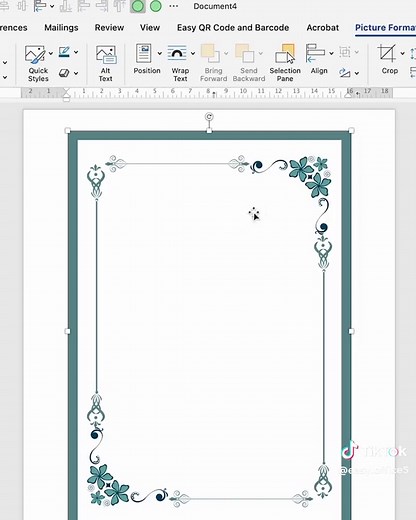Expand the title bar align icon's dropdown arrow
This screenshot has height=520, width=416.
[52, 6]
